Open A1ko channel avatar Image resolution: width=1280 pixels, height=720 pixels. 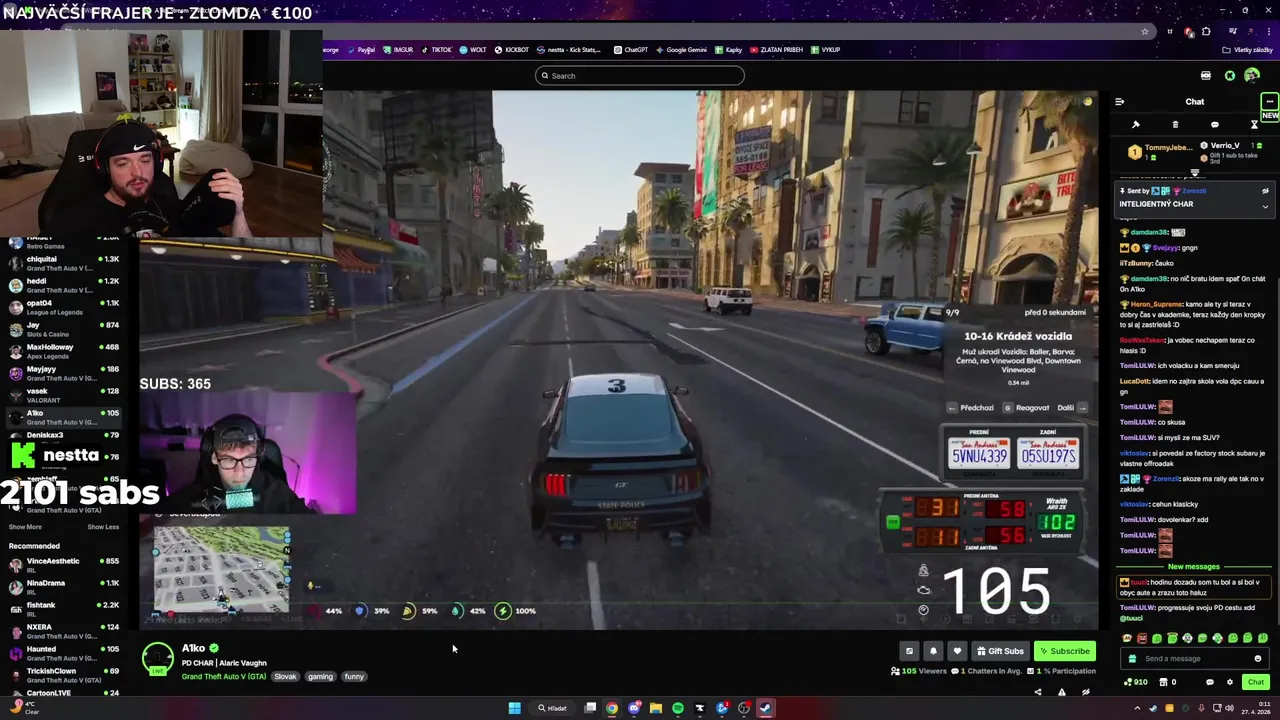157,659
